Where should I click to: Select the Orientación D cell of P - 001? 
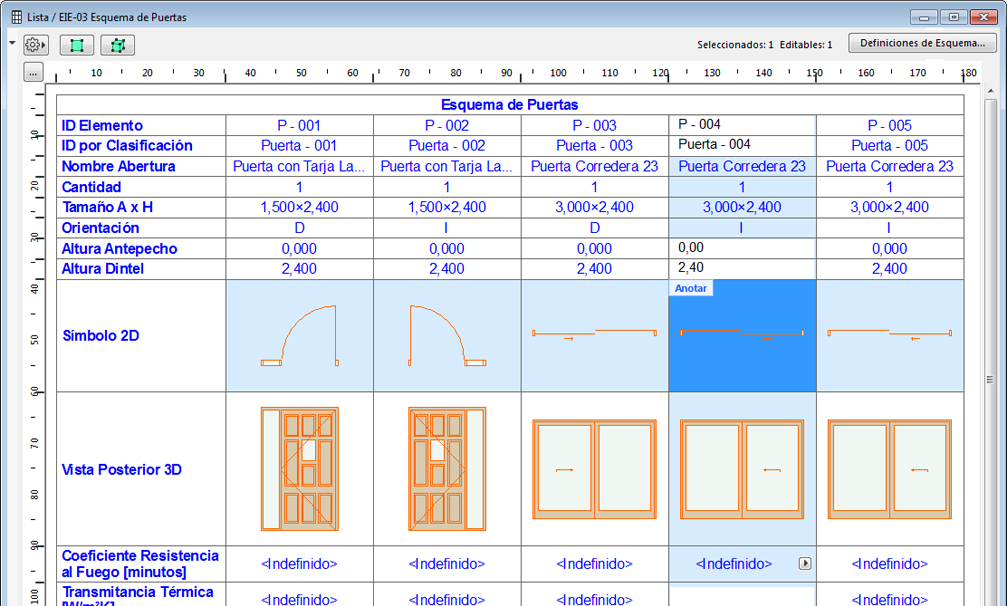pyautogui.click(x=299, y=228)
